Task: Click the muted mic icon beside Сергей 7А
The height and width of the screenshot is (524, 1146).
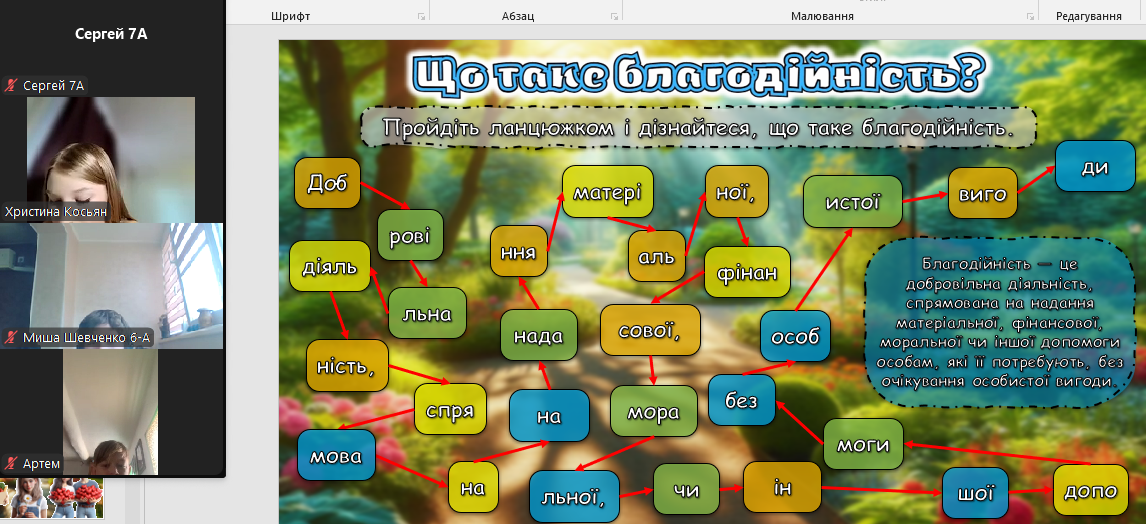Action: pos(12,86)
